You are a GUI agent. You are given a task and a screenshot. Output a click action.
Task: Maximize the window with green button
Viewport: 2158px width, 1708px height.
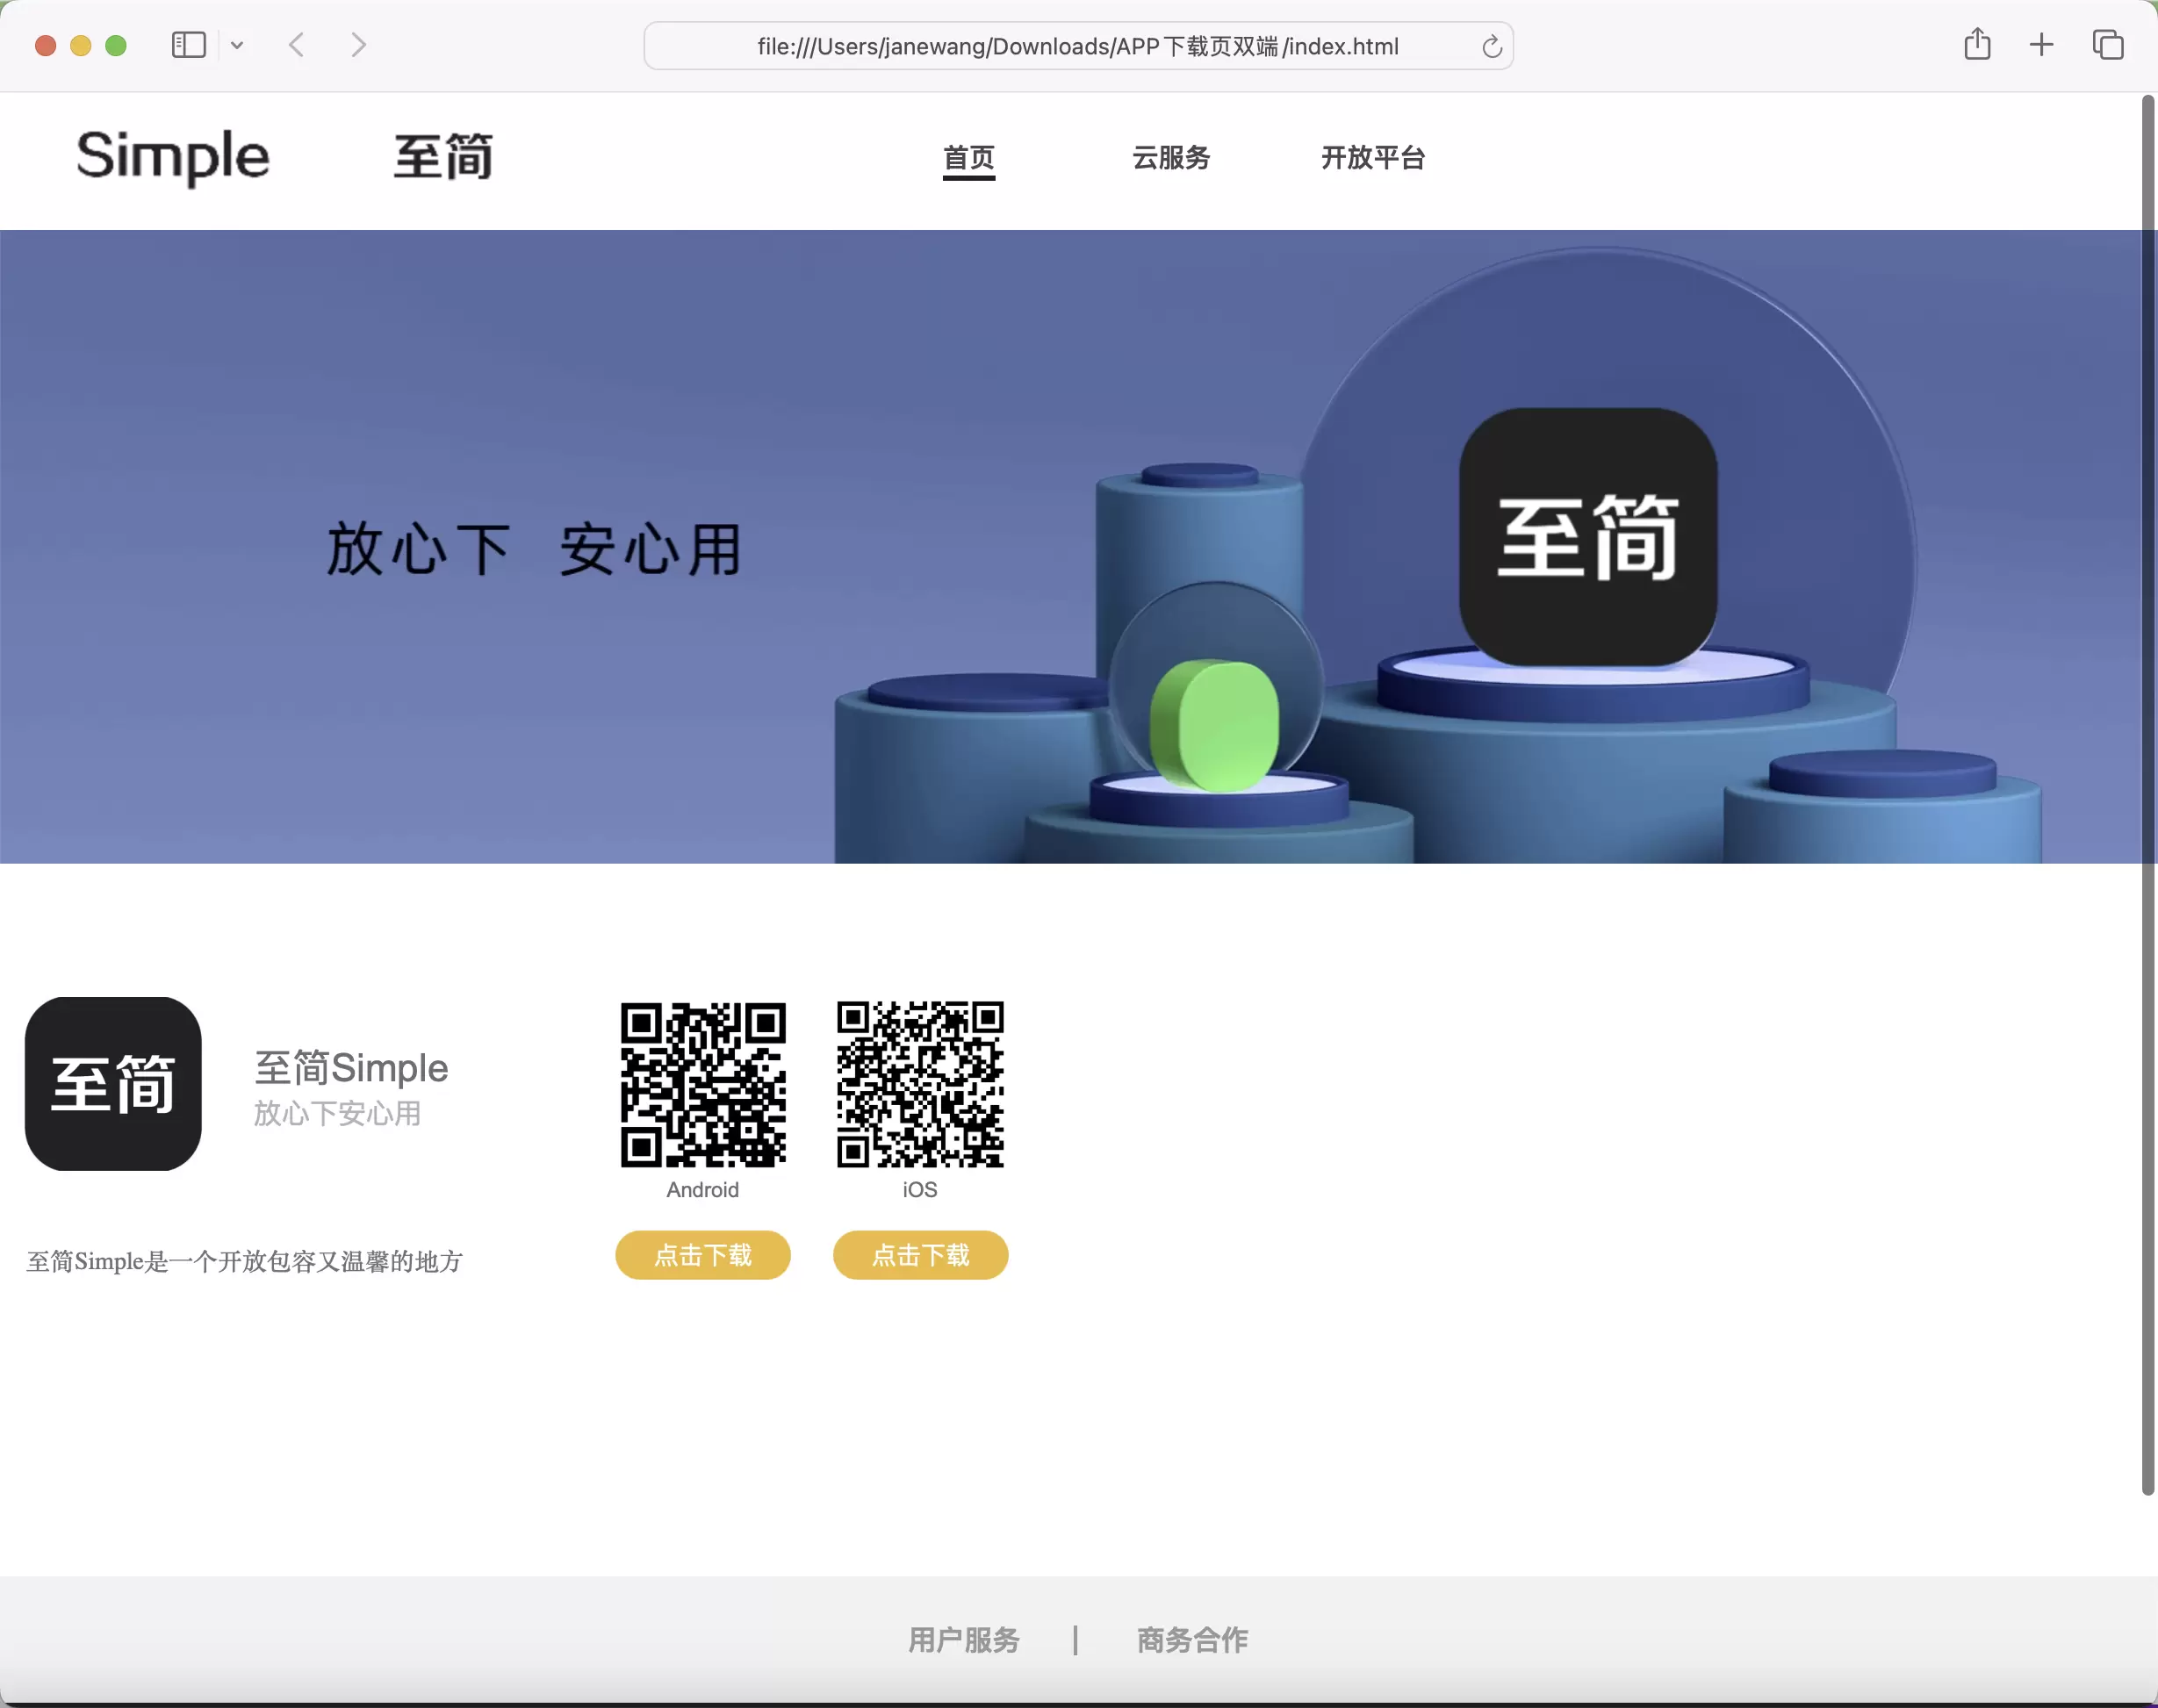click(x=116, y=45)
